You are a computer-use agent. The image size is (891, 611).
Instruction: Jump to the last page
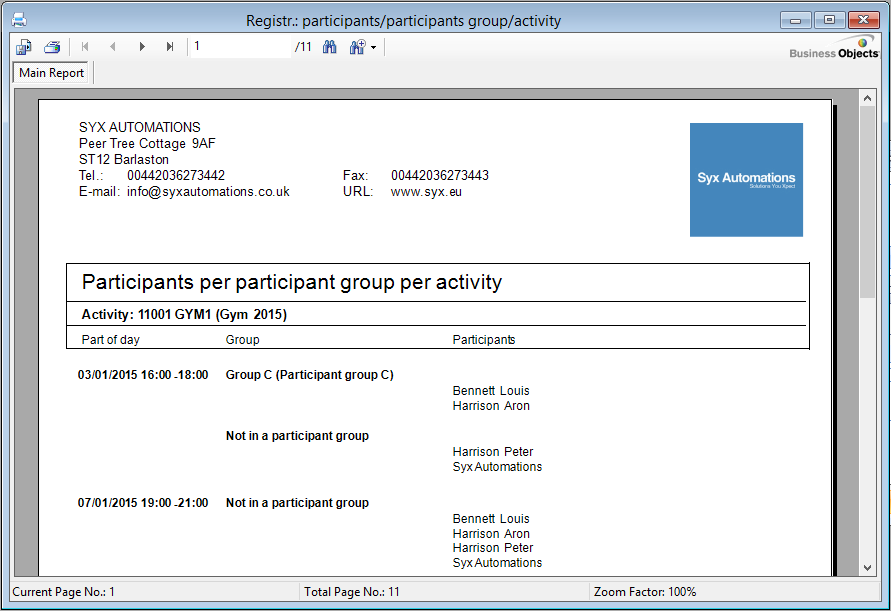pyautogui.click(x=170, y=47)
